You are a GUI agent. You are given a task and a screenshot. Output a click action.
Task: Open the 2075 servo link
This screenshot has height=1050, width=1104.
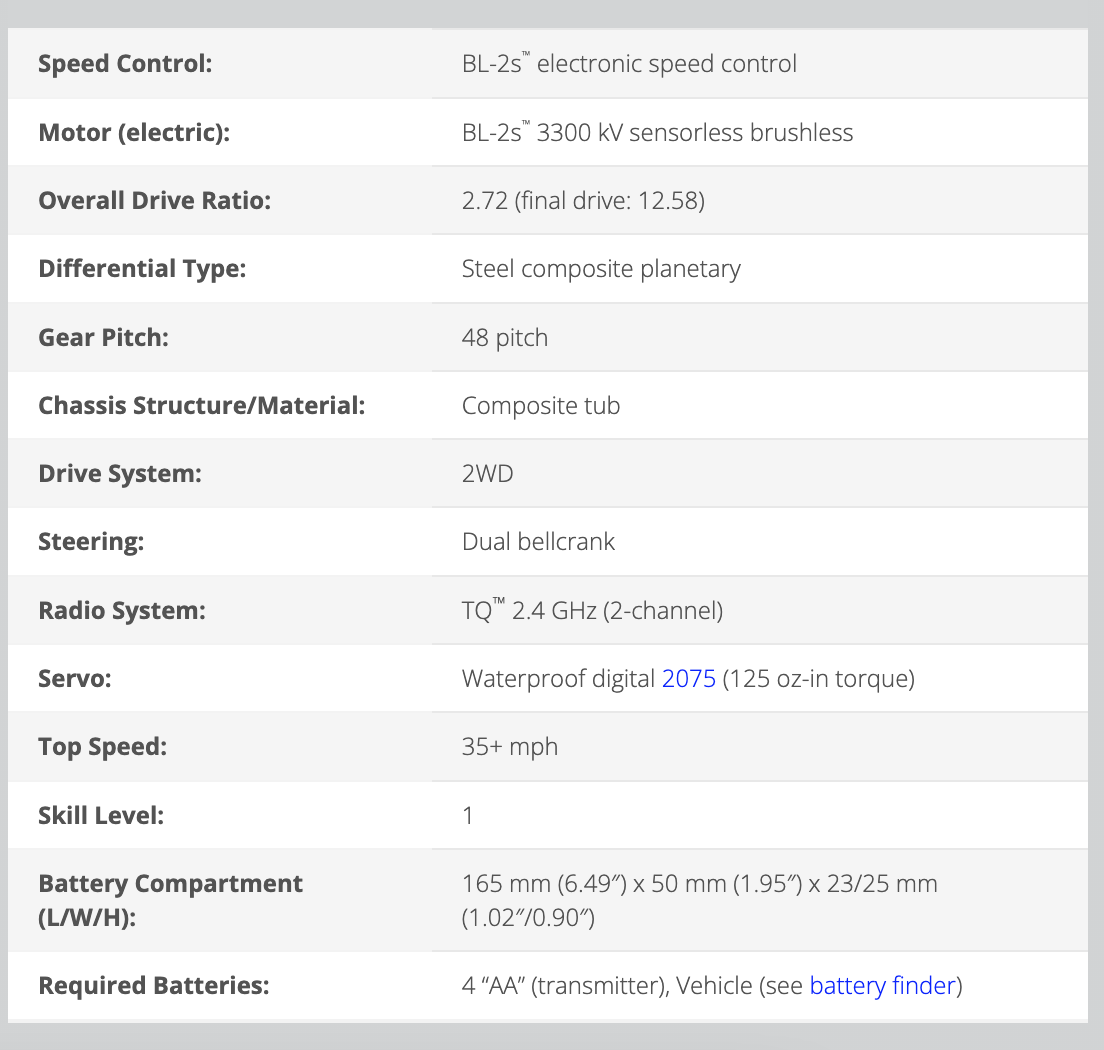(x=688, y=679)
